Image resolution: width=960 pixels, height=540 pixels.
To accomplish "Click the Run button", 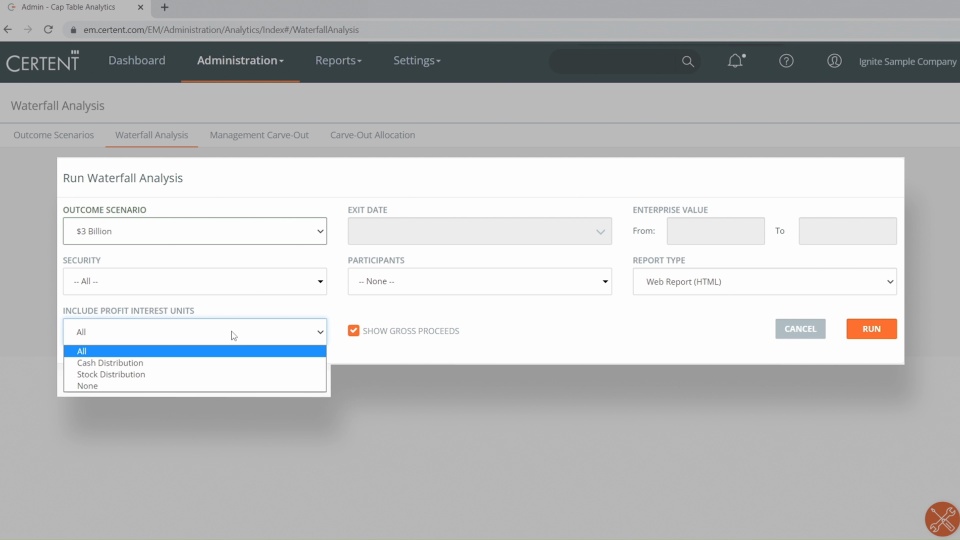I will point(871,329).
